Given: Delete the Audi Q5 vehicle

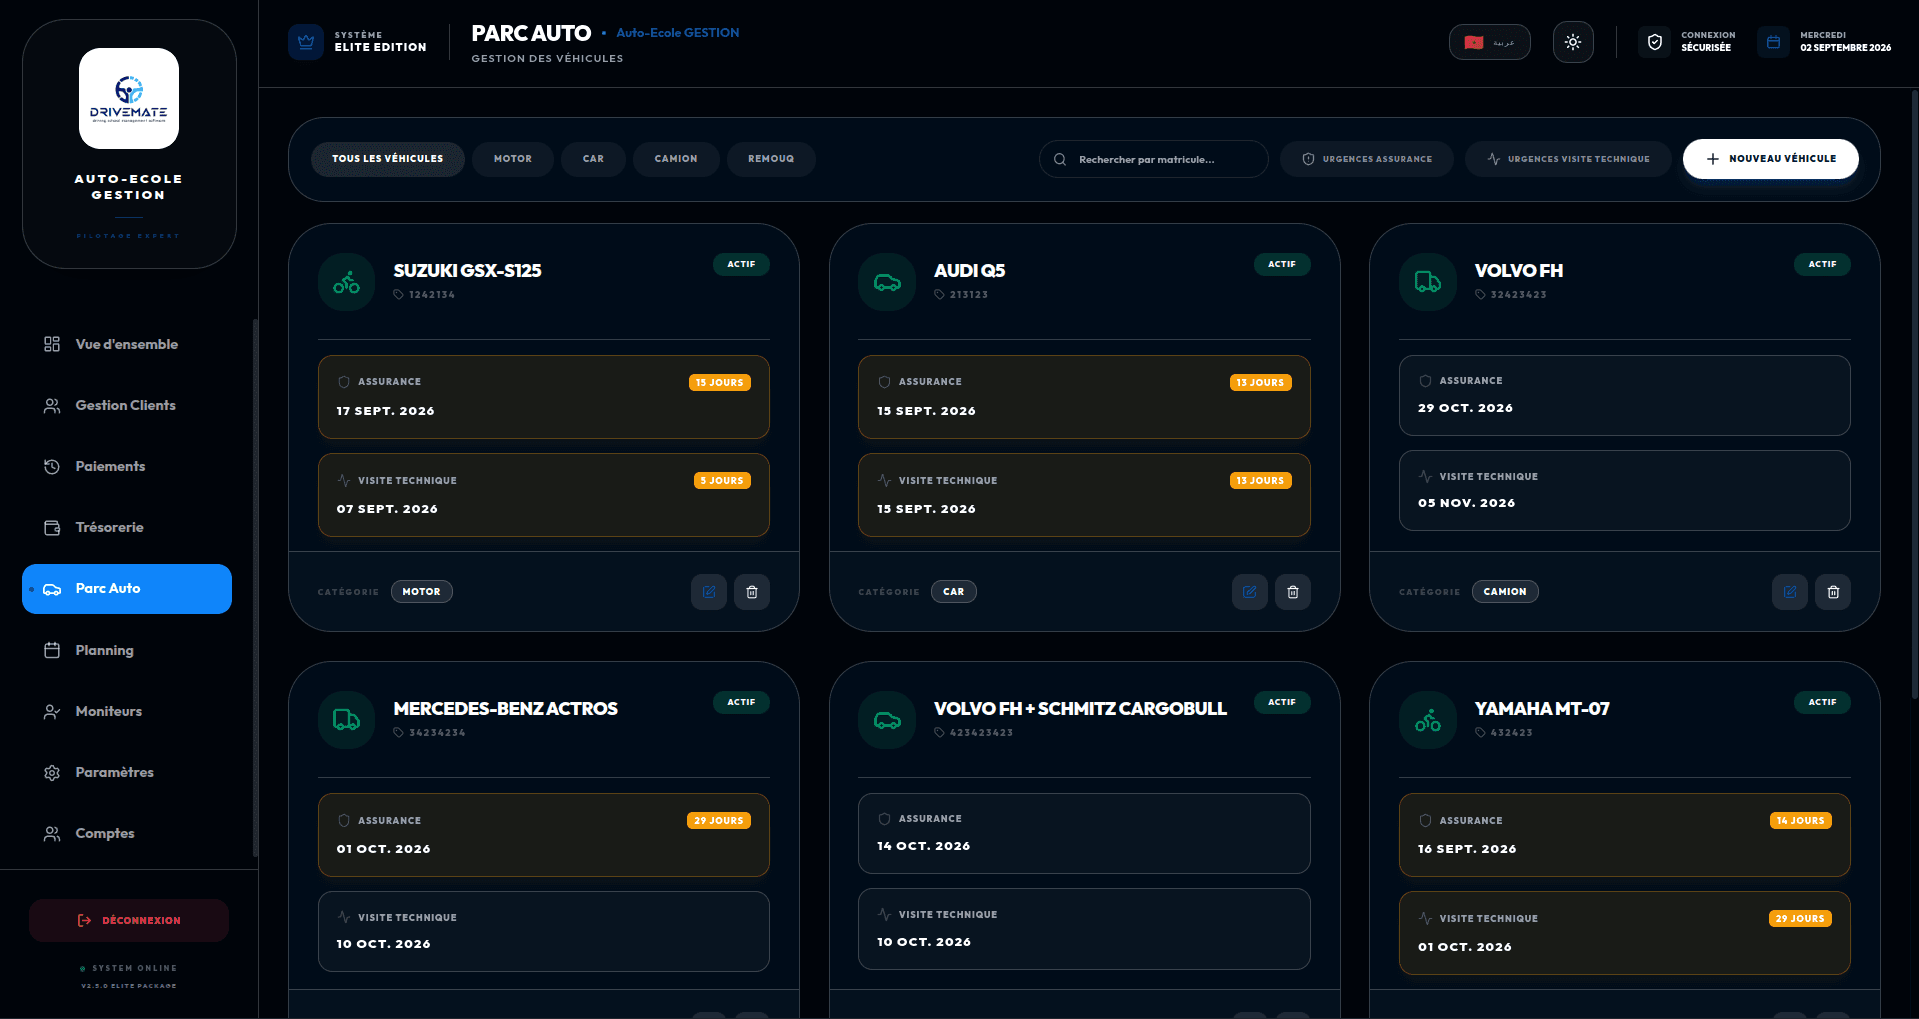Looking at the screenshot, I should (1293, 592).
